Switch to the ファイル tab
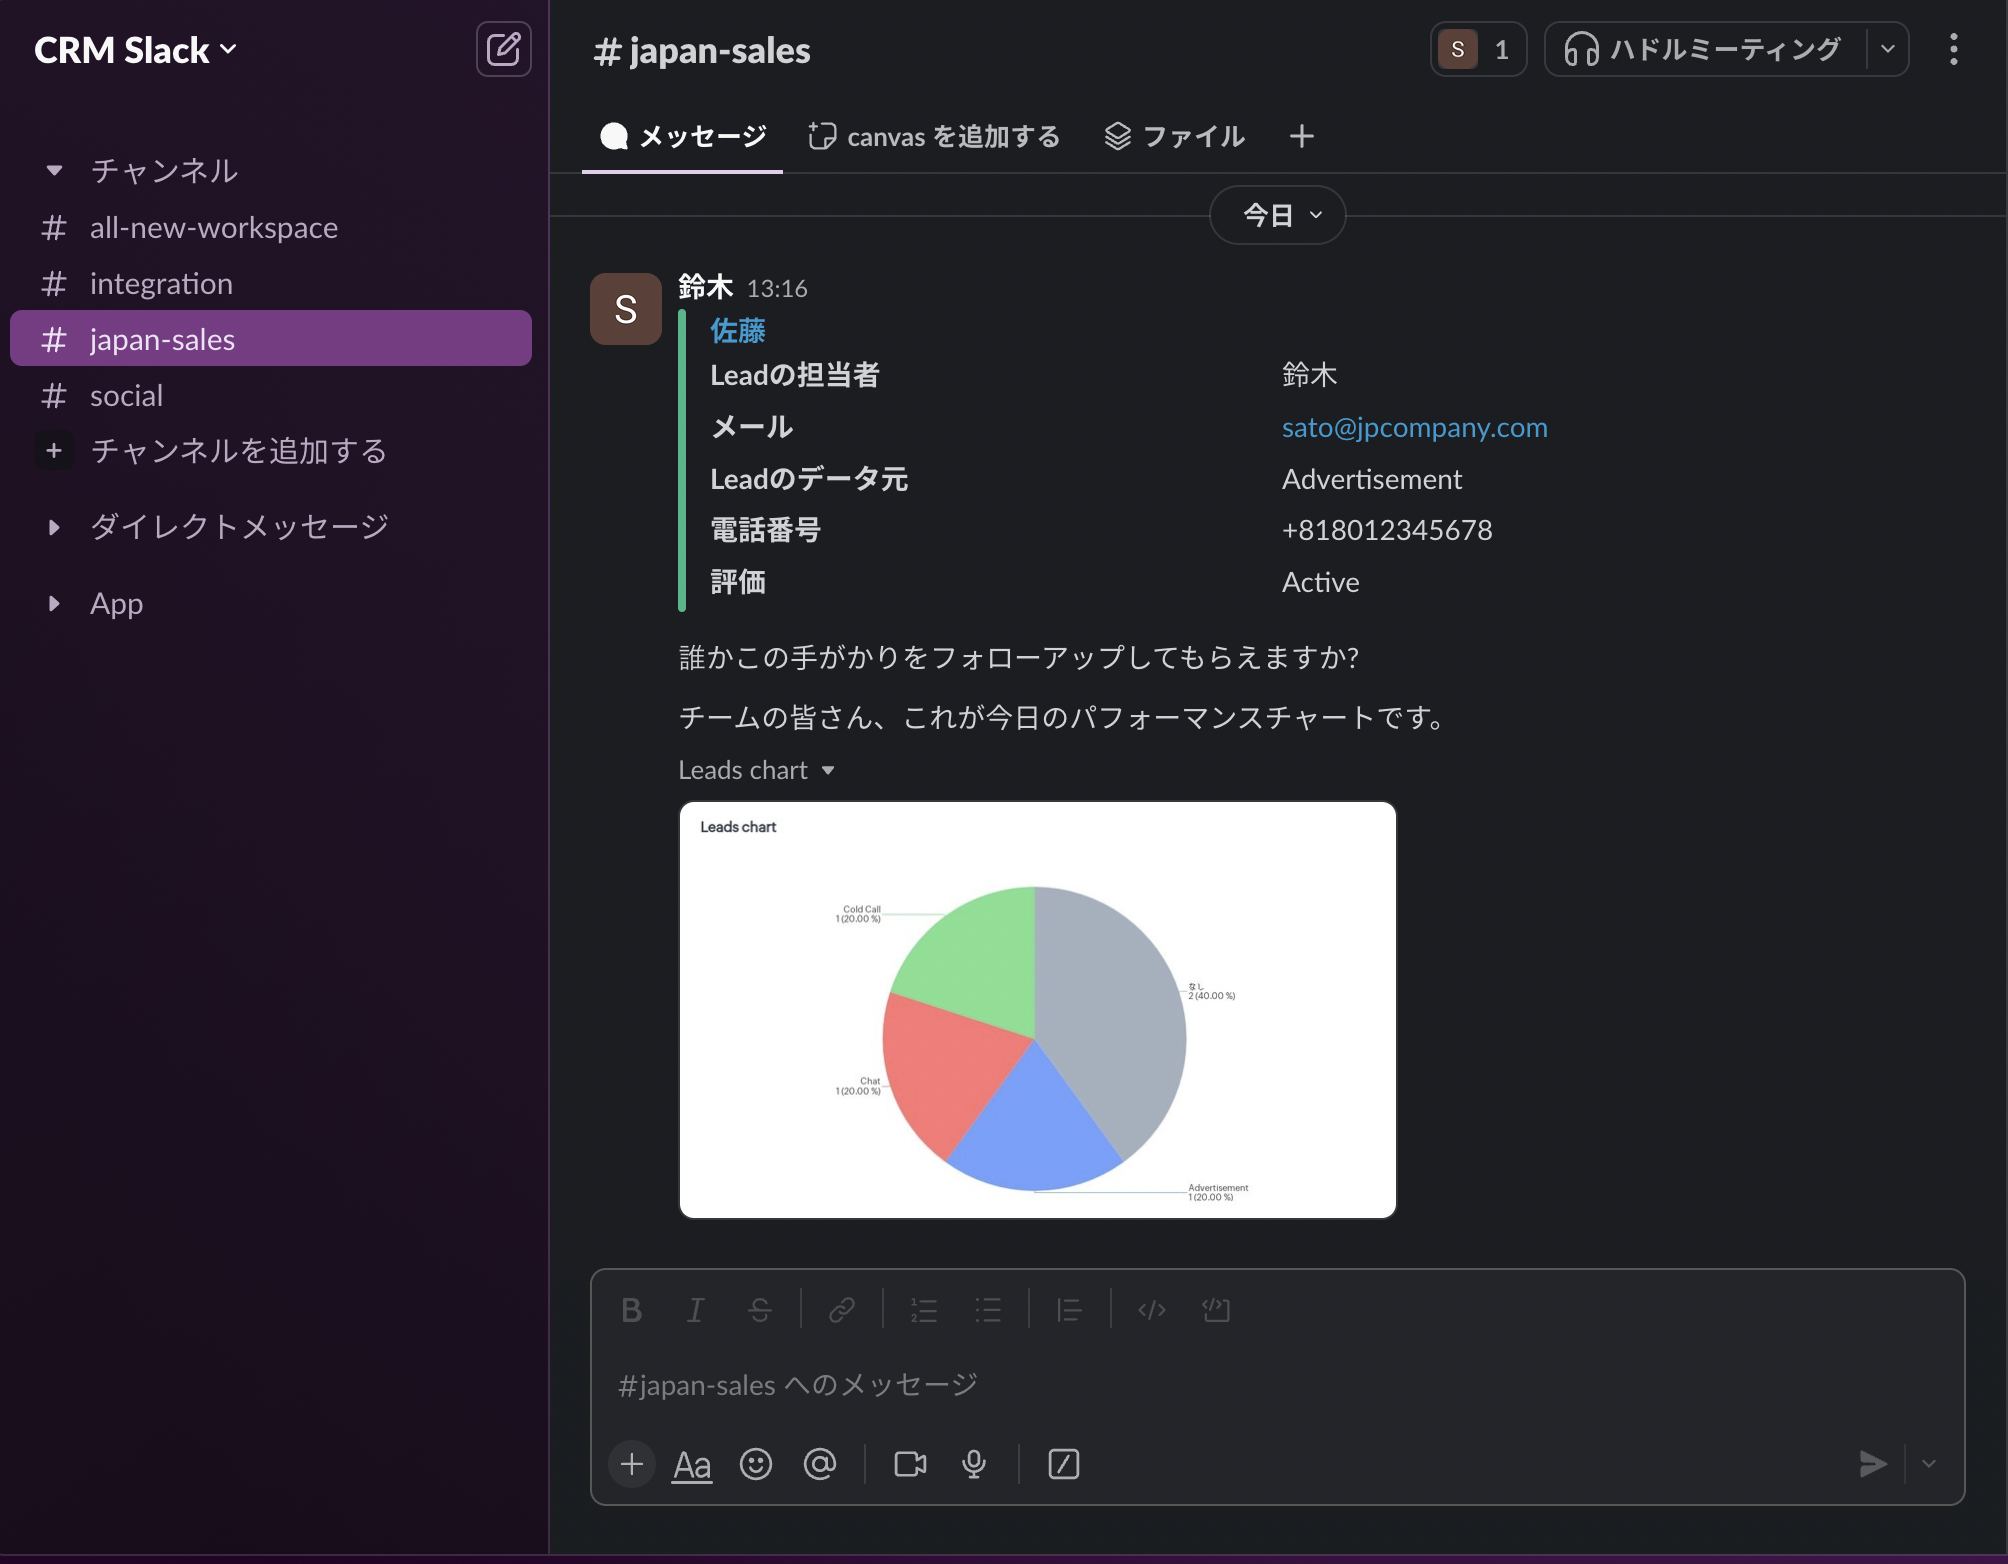Image resolution: width=2008 pixels, height=1564 pixels. click(x=1175, y=136)
